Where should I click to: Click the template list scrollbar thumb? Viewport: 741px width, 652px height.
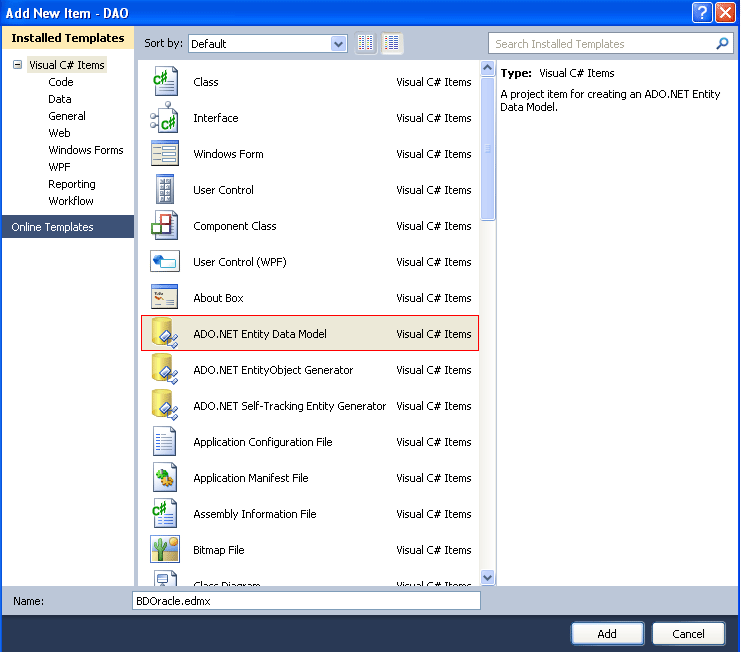click(x=488, y=149)
